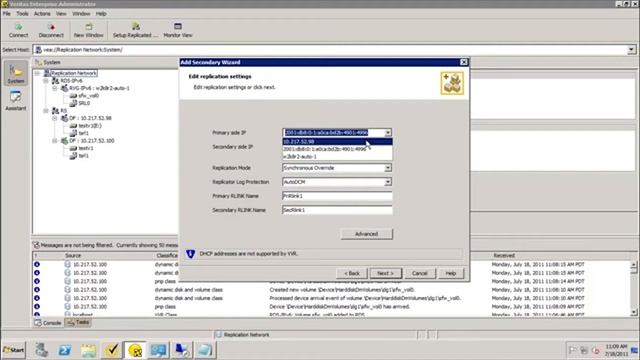Click the checkmark application taskbar icon
This screenshot has height=360, width=640.
(x=111, y=350)
